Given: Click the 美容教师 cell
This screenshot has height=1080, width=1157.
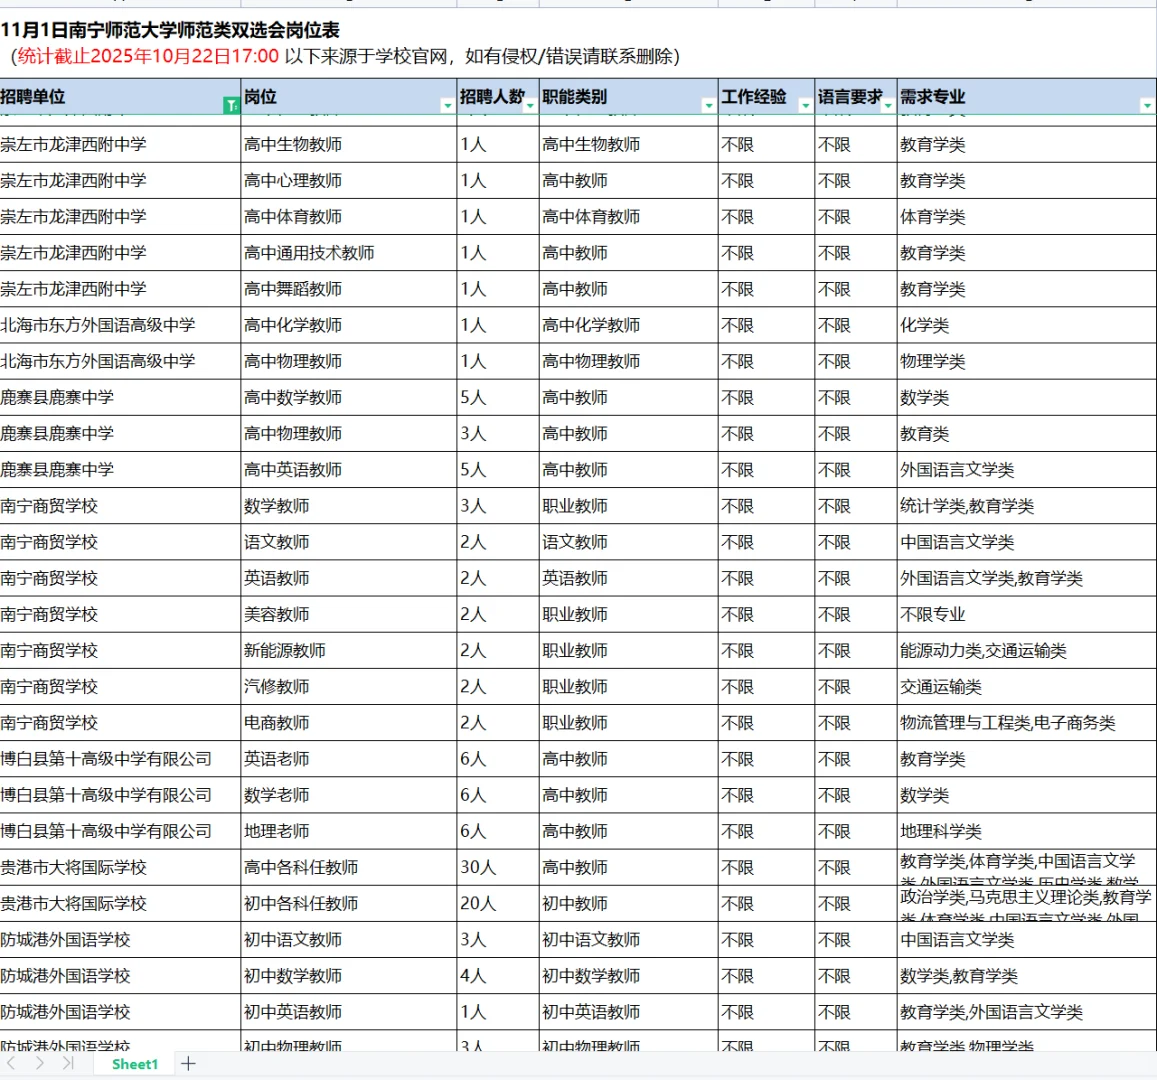Looking at the screenshot, I should (x=348, y=615).
